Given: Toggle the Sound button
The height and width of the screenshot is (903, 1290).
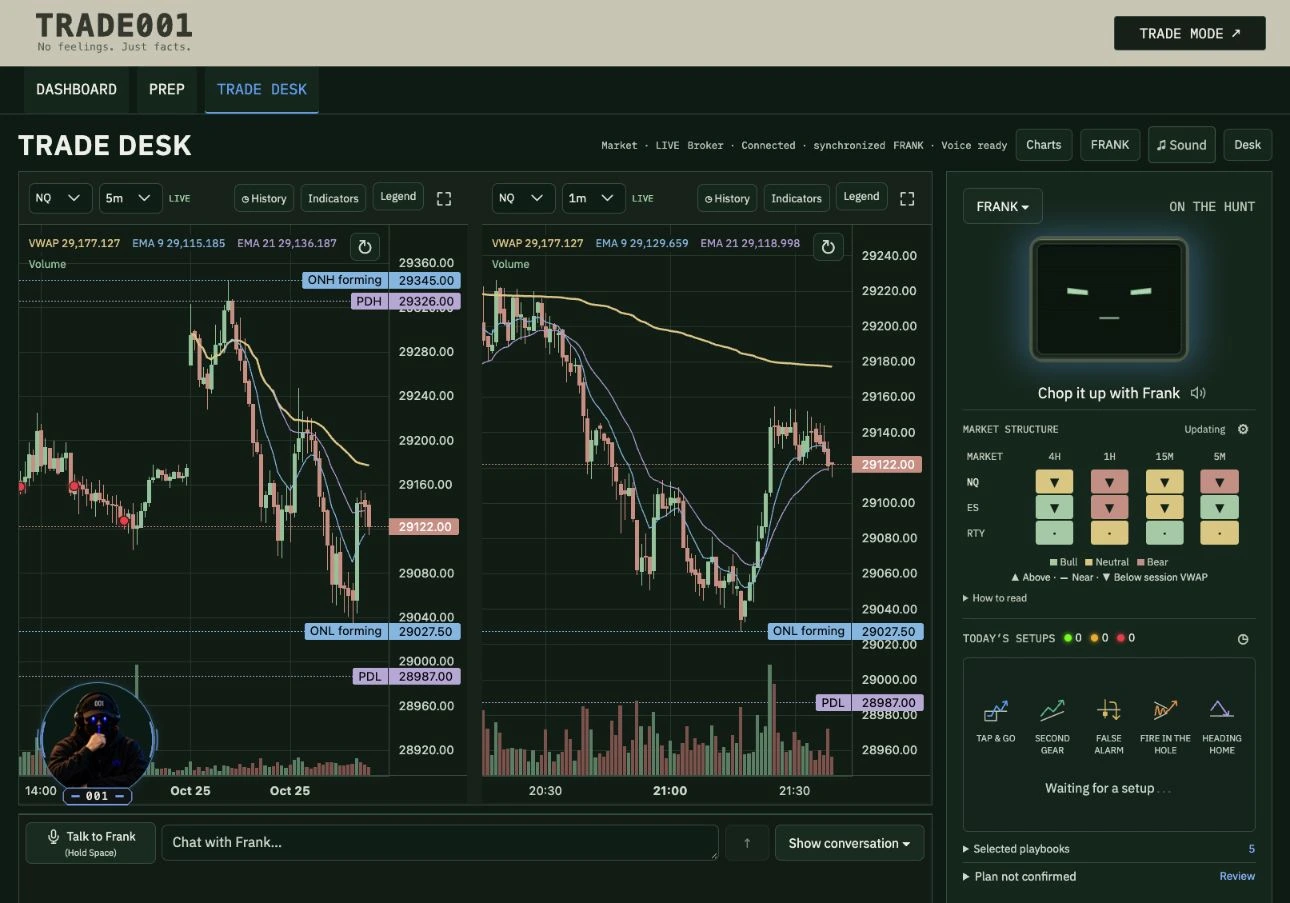Looking at the screenshot, I should (1181, 145).
